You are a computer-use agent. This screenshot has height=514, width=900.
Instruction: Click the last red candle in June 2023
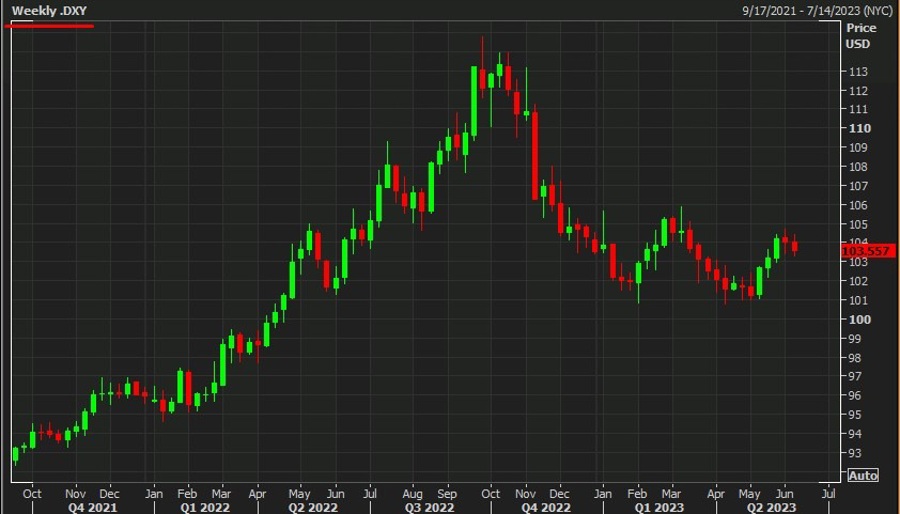click(794, 247)
